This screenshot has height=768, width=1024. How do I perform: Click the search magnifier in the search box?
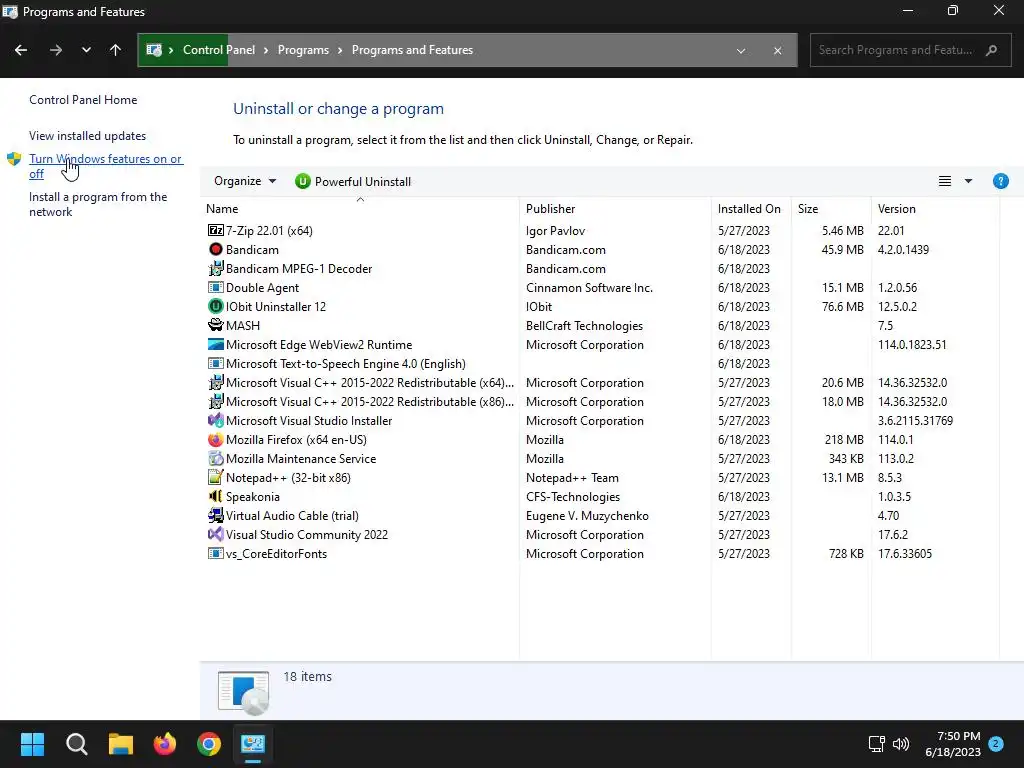point(991,50)
